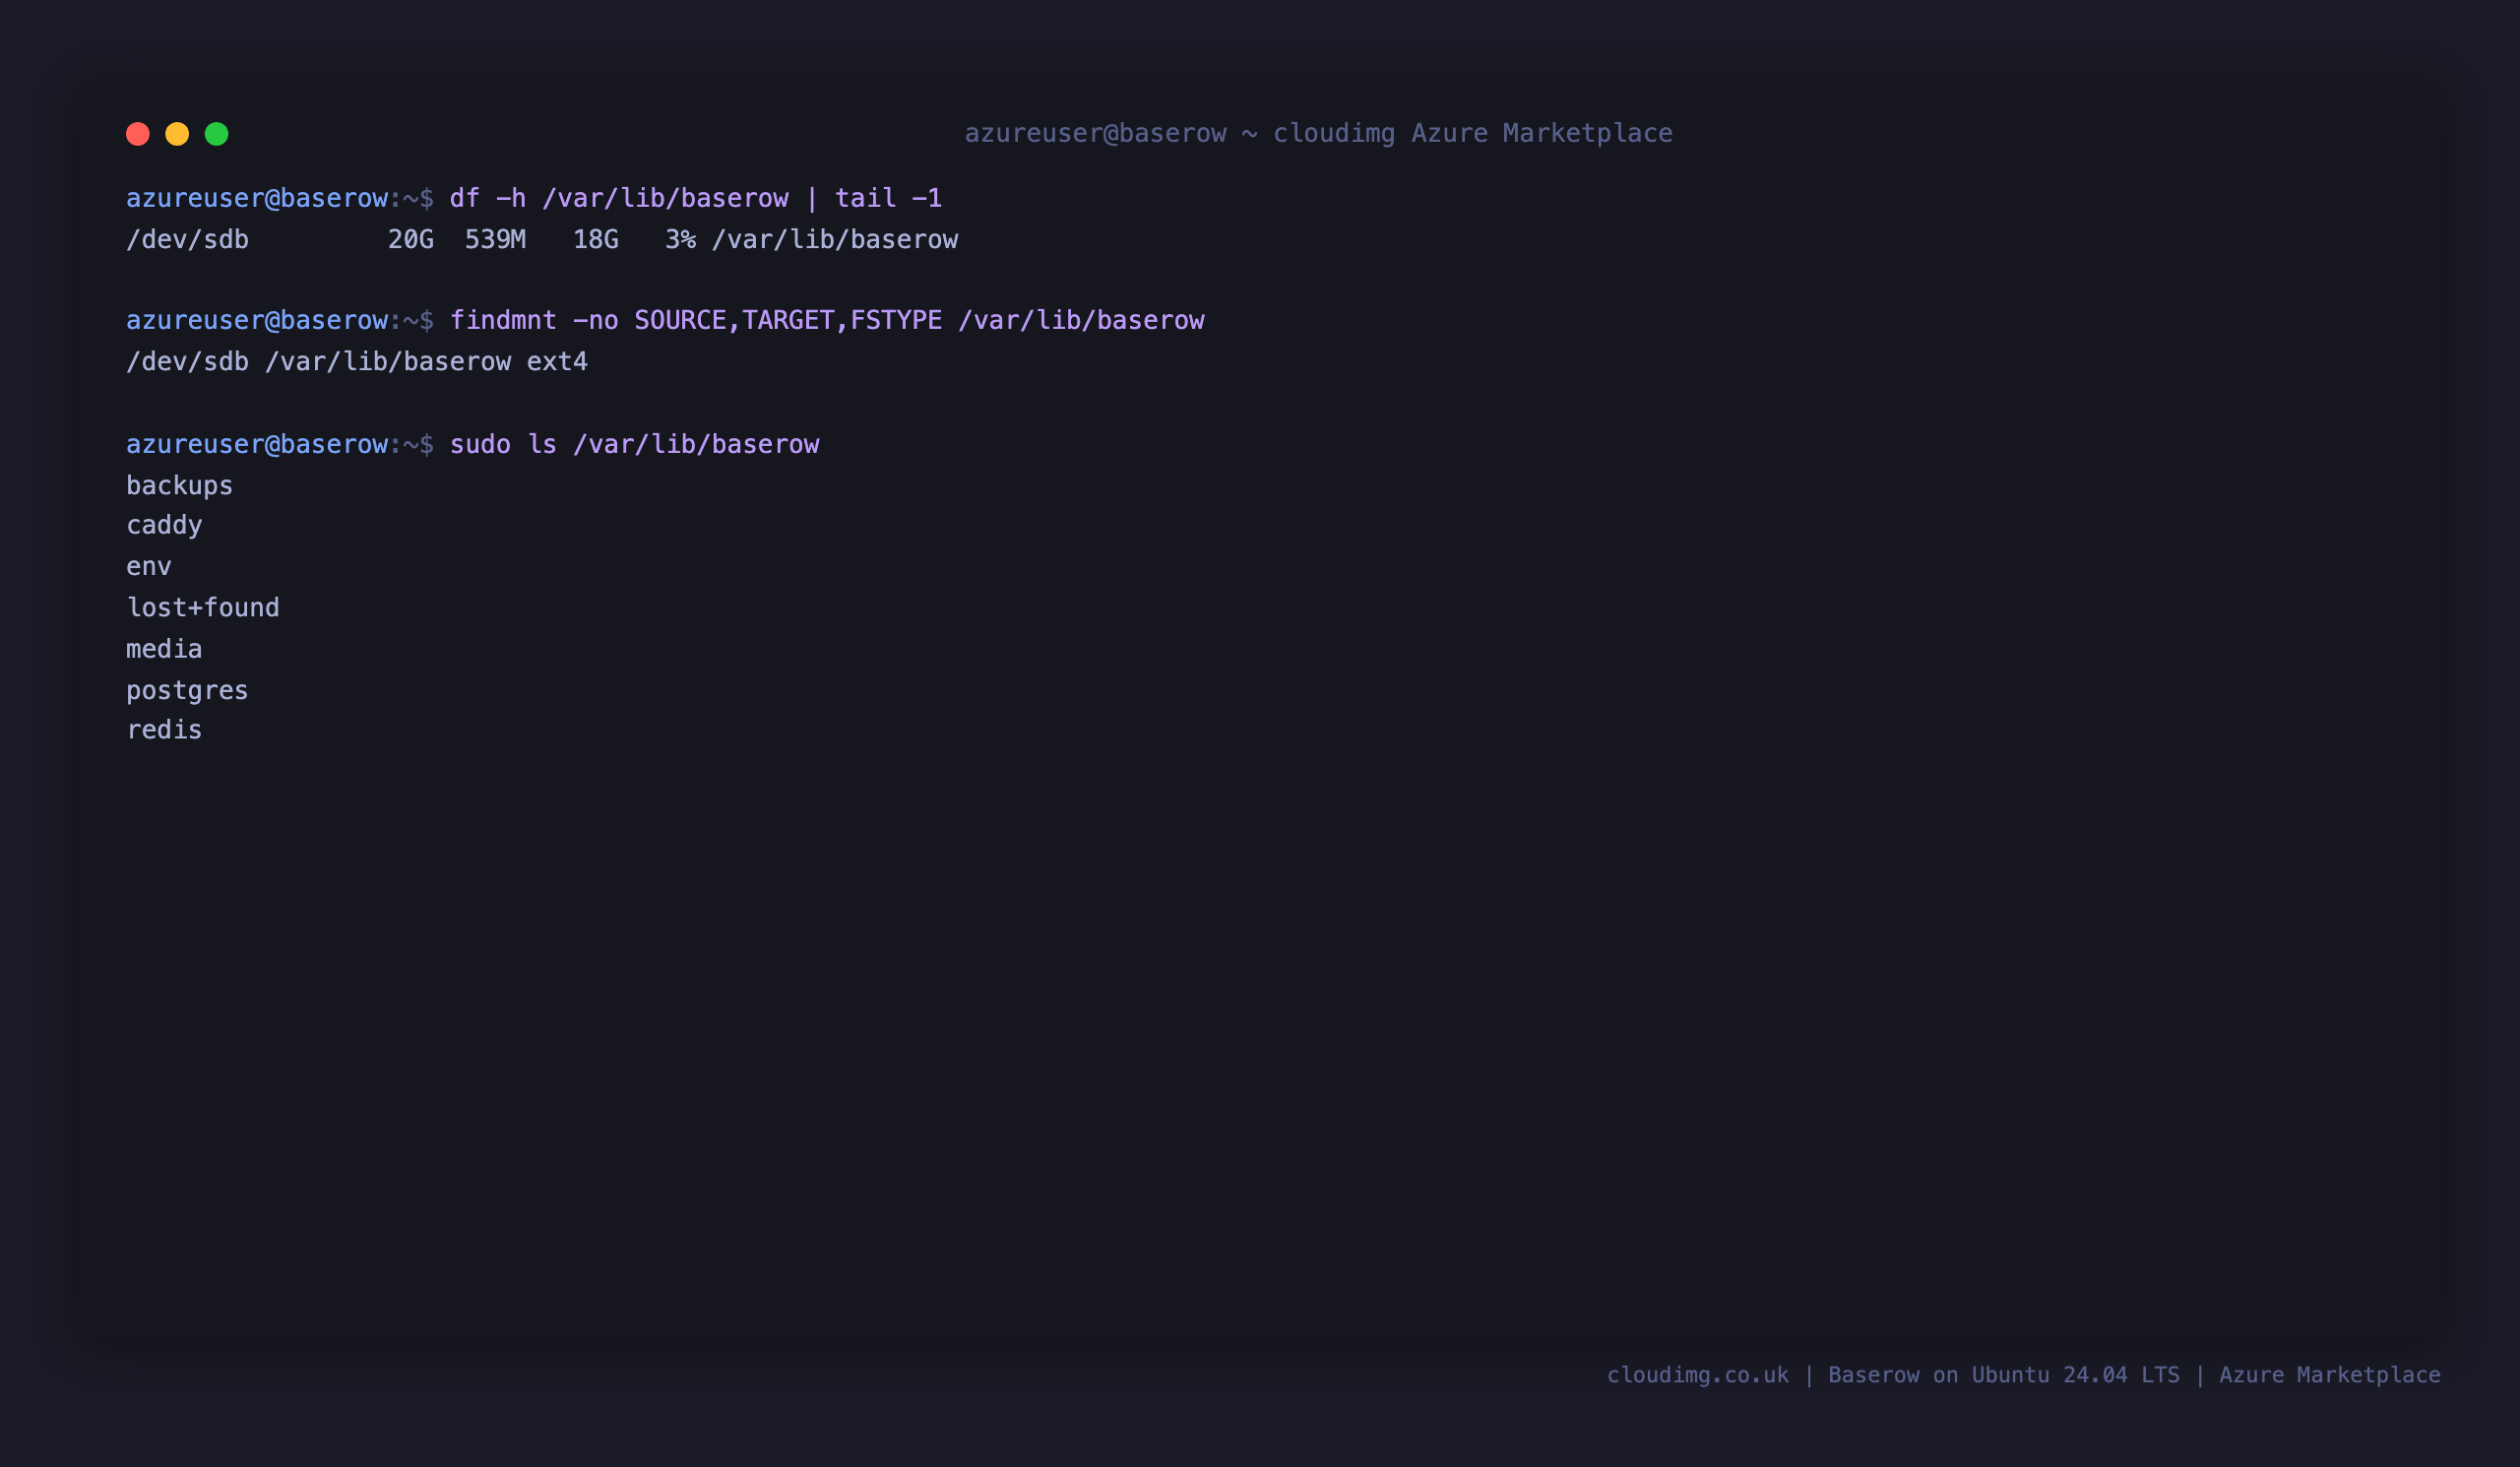Click the 'caddy' directory entry

[x=164, y=526]
